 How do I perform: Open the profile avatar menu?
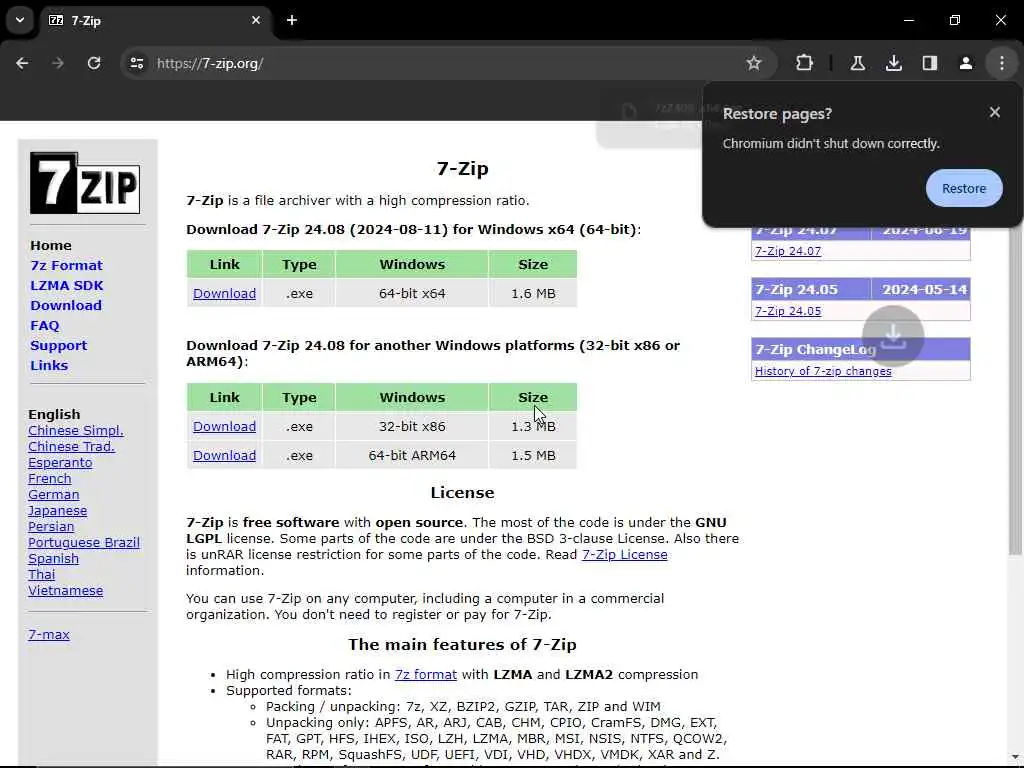tap(965, 63)
